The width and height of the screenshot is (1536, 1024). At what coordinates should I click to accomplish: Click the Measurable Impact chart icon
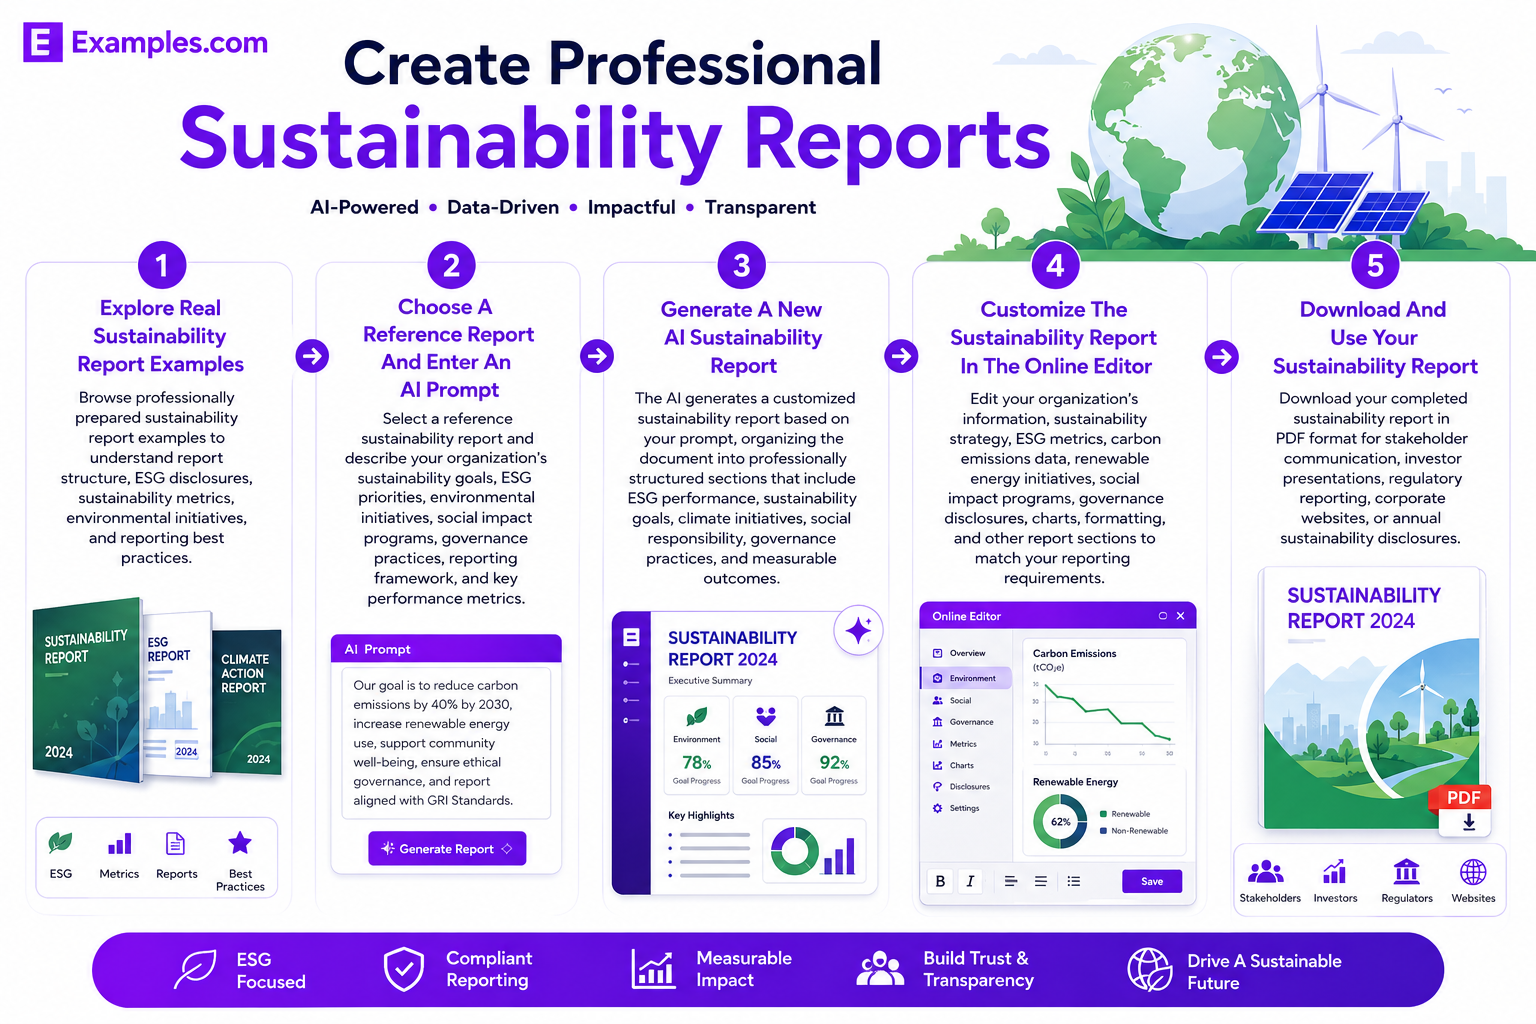(654, 969)
